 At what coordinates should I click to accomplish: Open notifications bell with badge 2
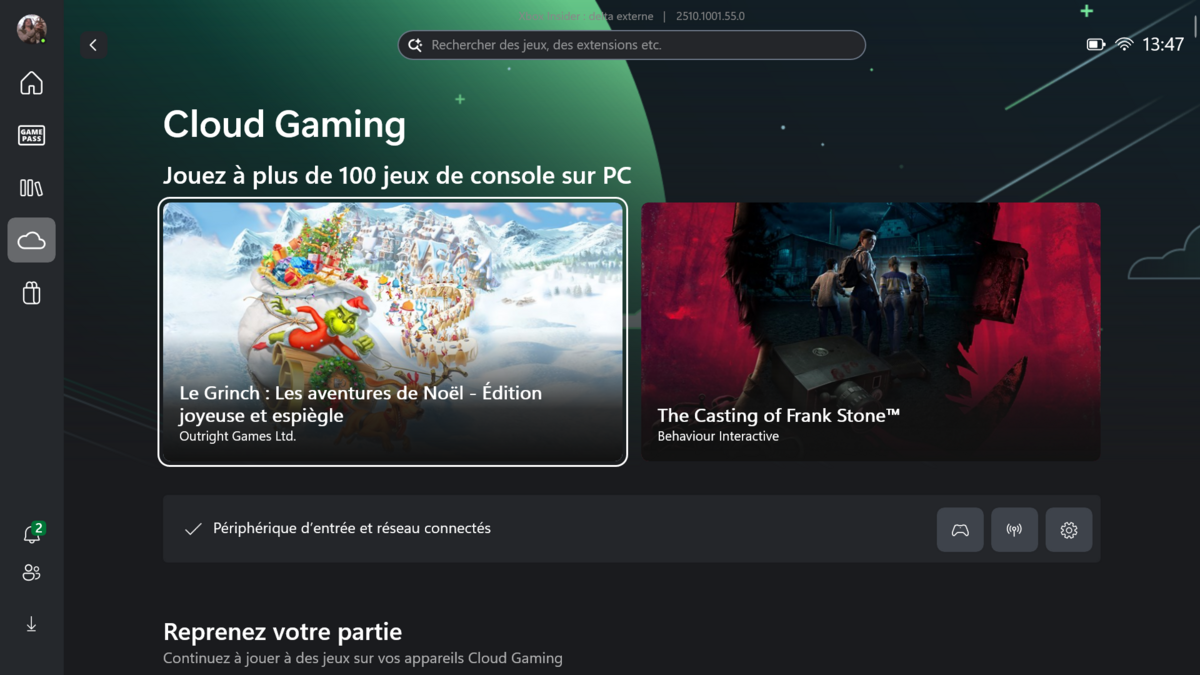[x=32, y=534]
